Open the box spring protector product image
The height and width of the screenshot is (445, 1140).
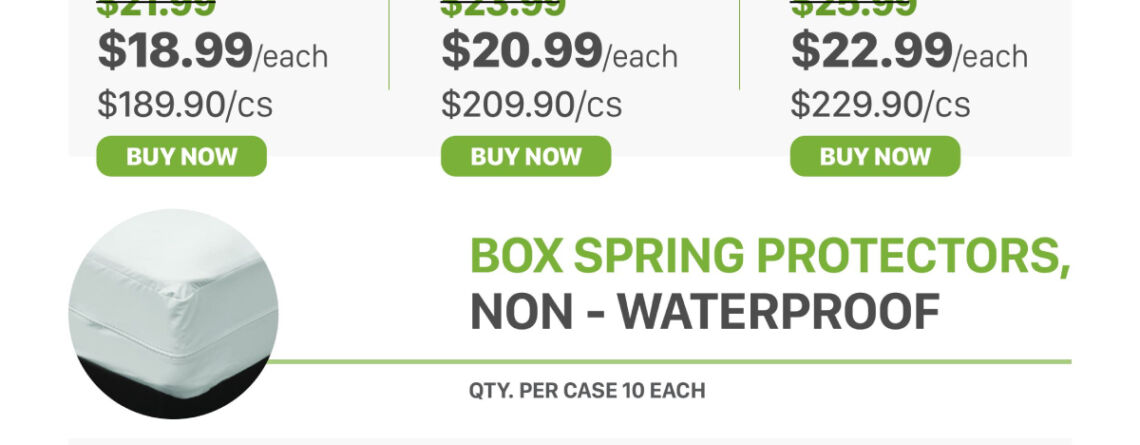(x=173, y=313)
